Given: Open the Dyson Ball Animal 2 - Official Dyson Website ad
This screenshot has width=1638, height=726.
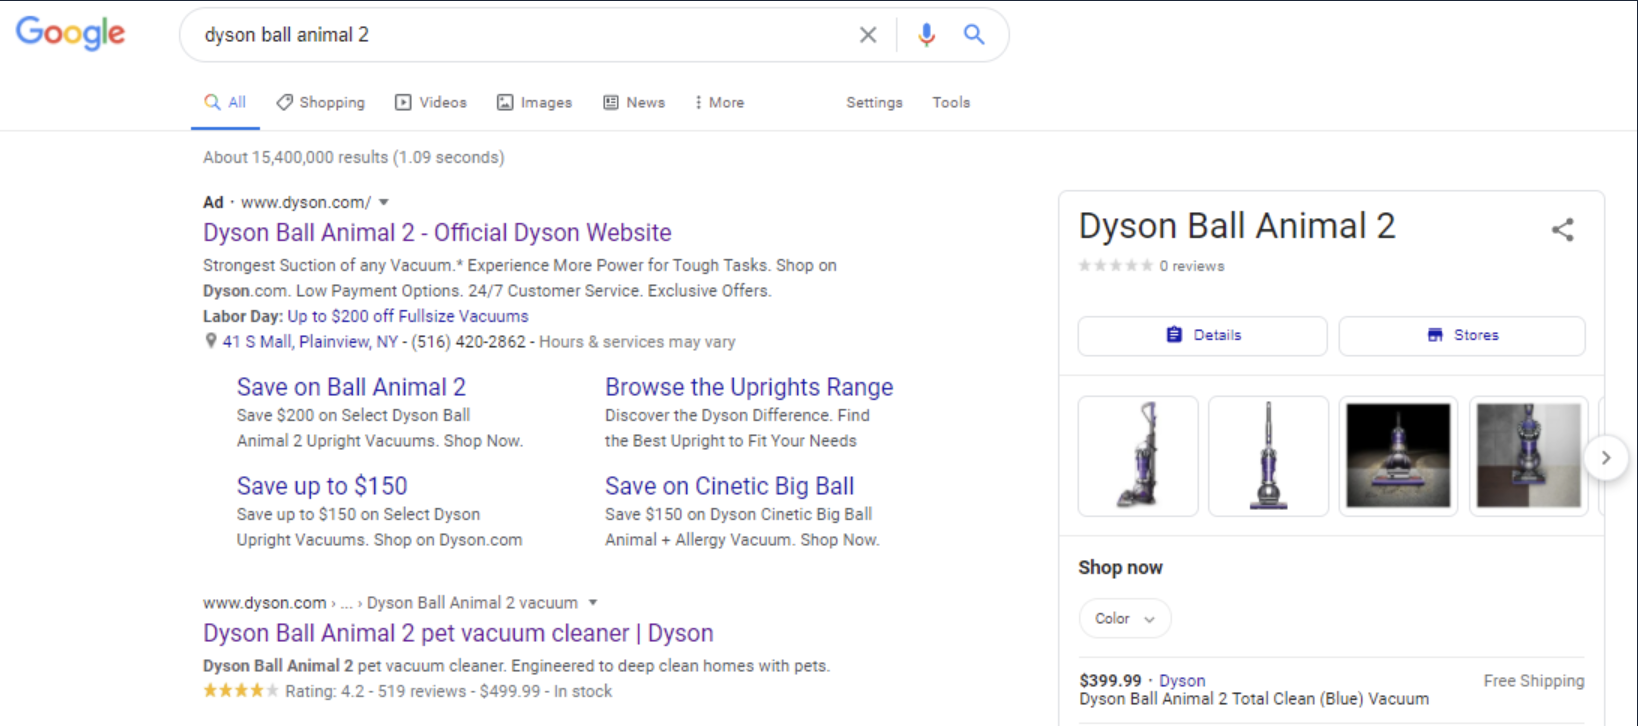Looking at the screenshot, I should pos(437,233).
